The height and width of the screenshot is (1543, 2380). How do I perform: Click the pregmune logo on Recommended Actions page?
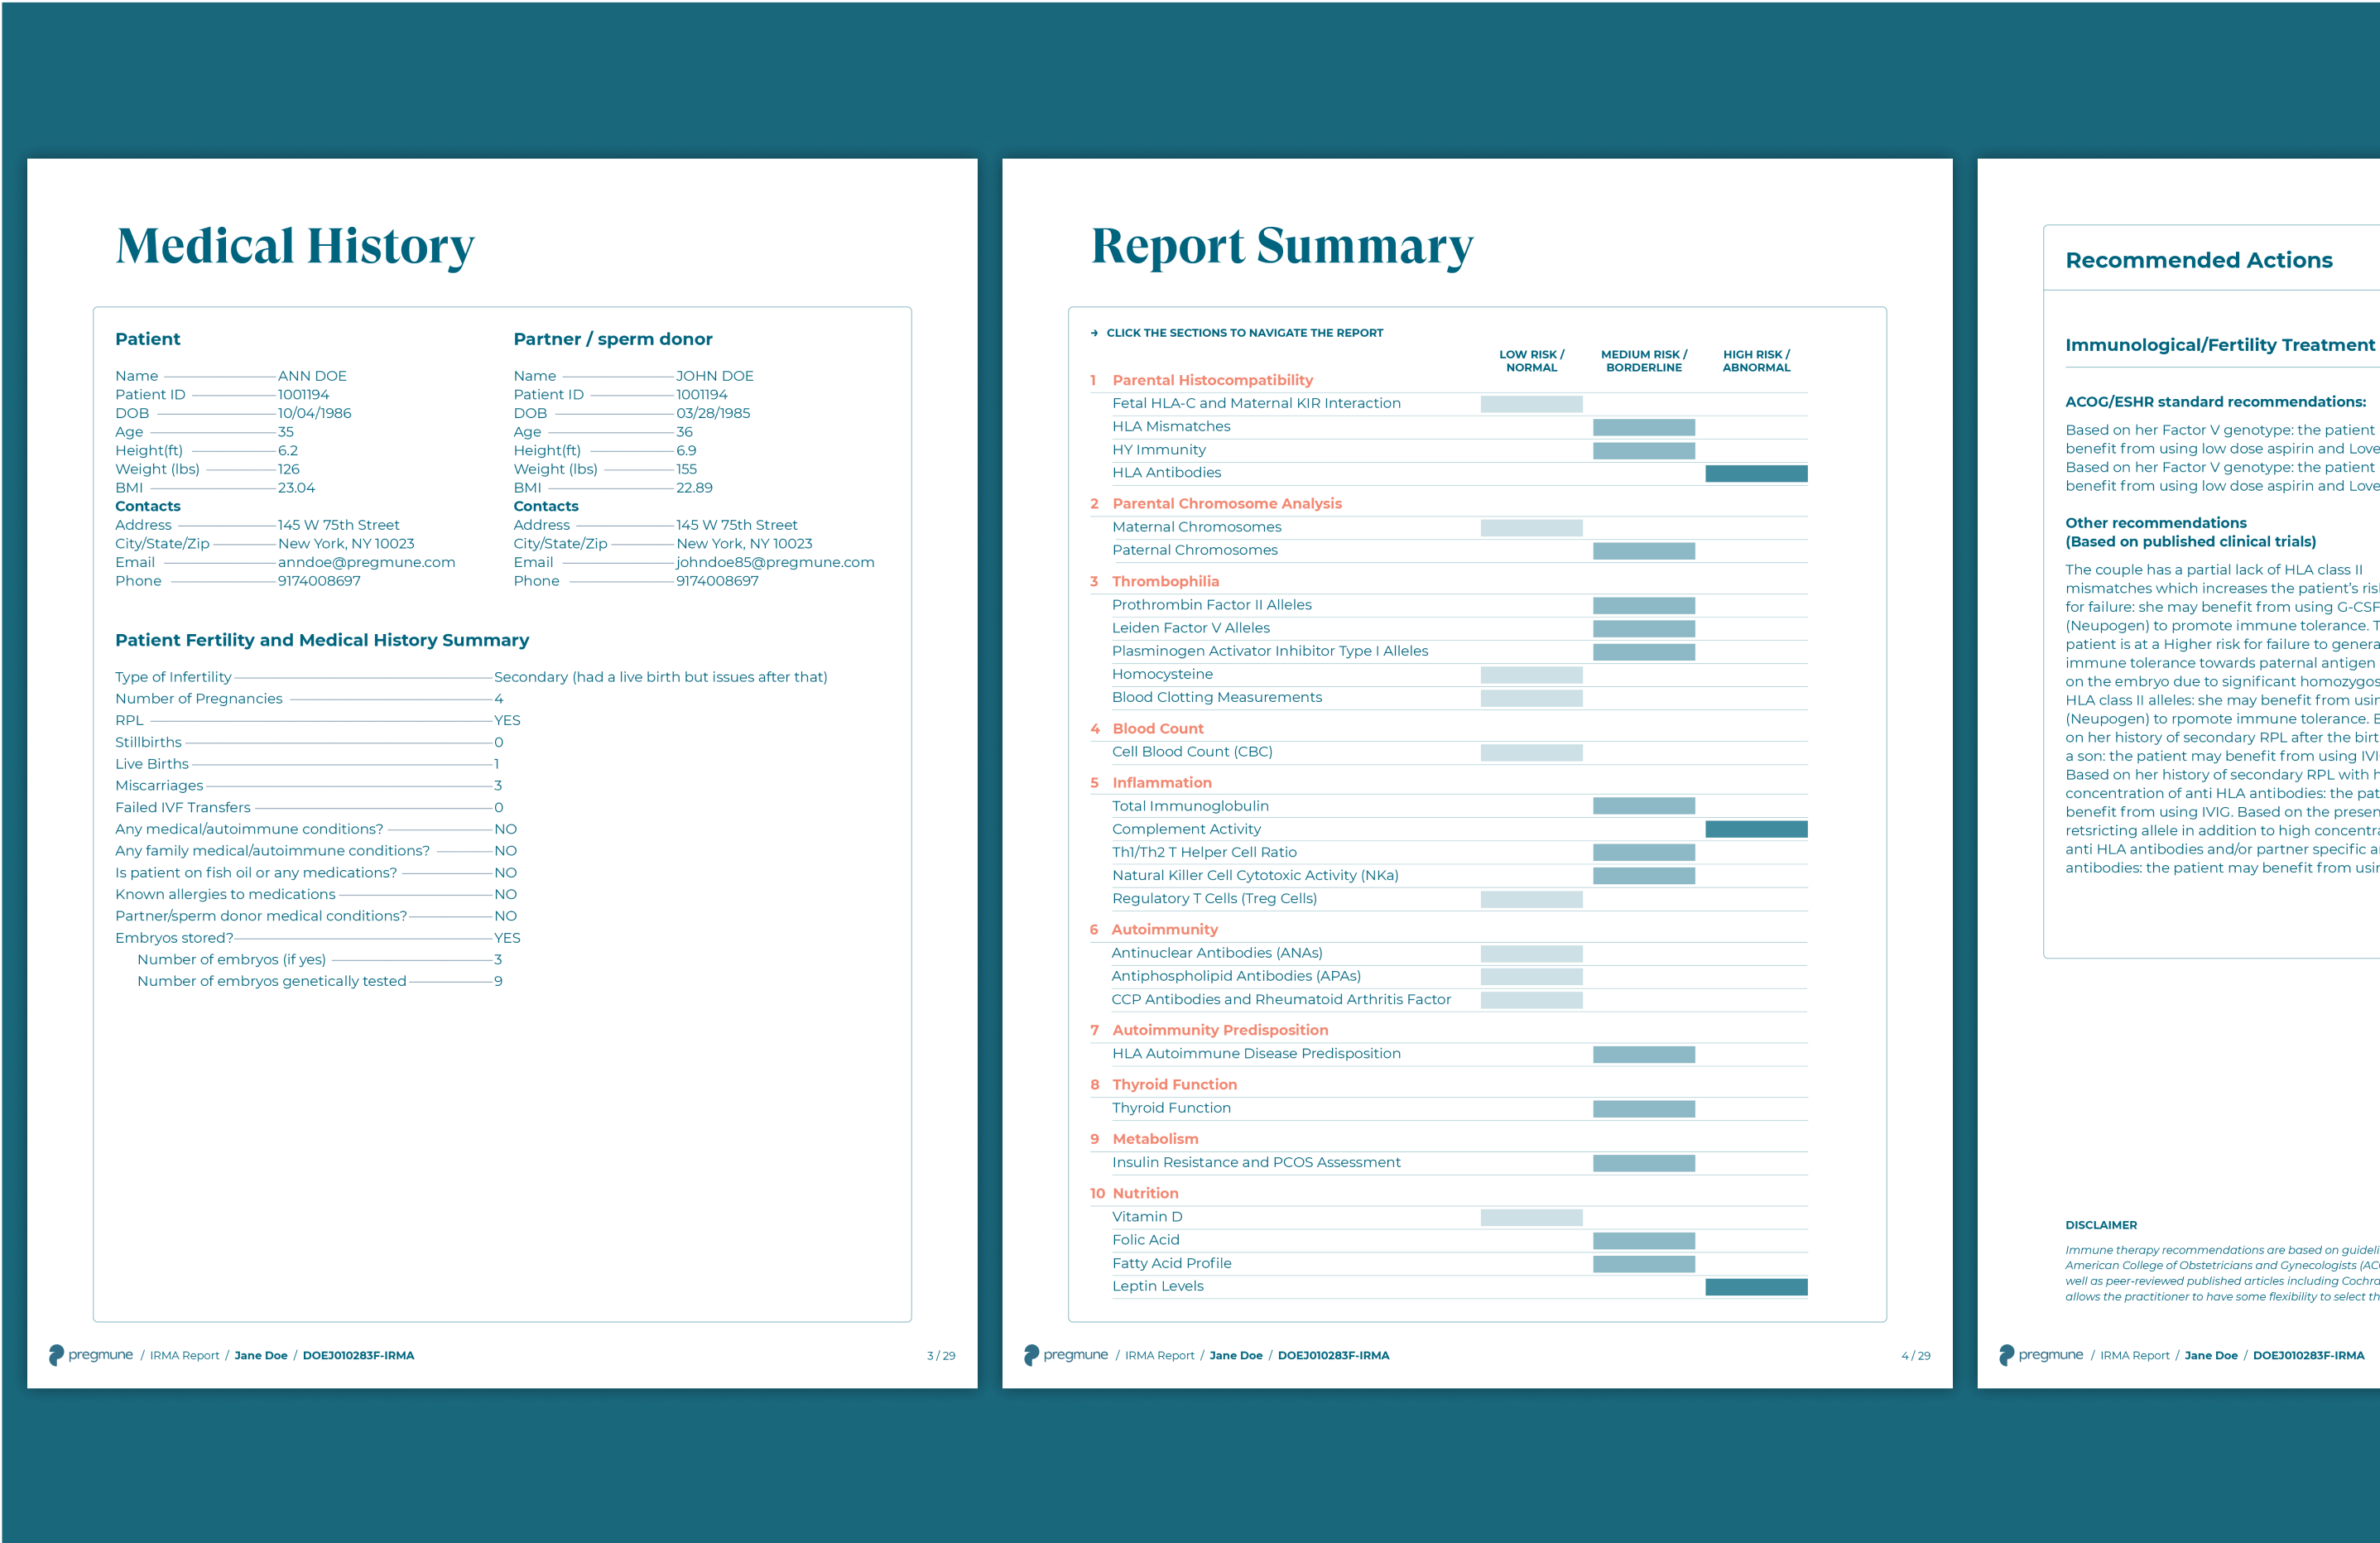coord(2040,1355)
